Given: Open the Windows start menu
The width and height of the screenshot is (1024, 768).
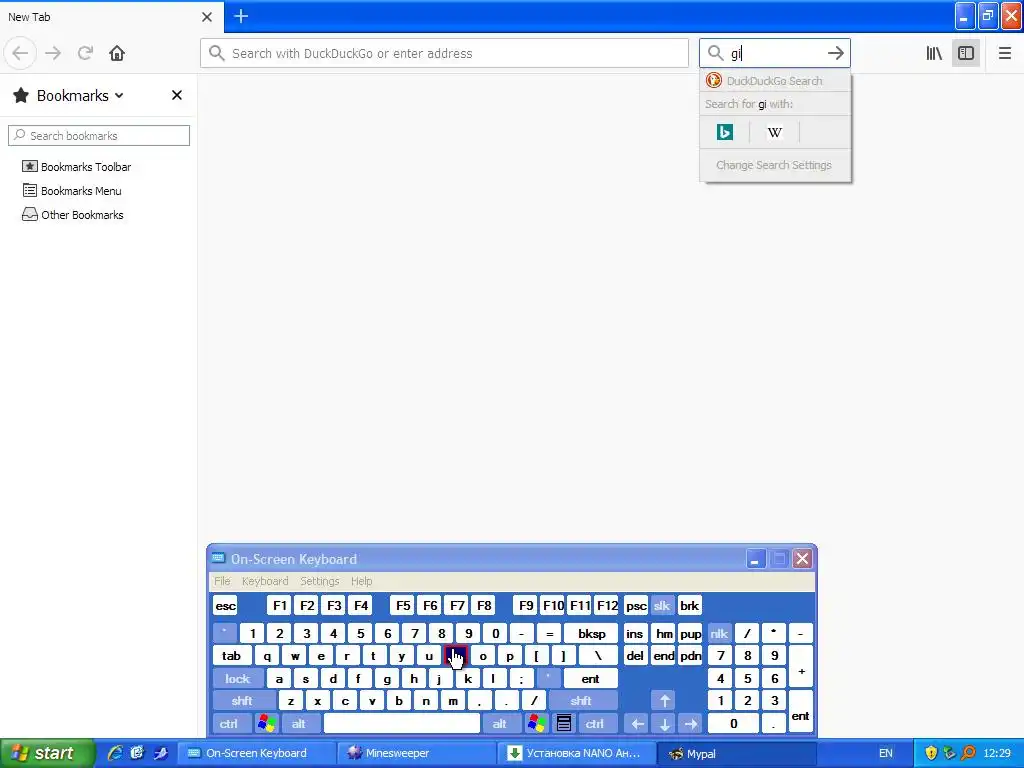Looking at the screenshot, I should (46, 753).
